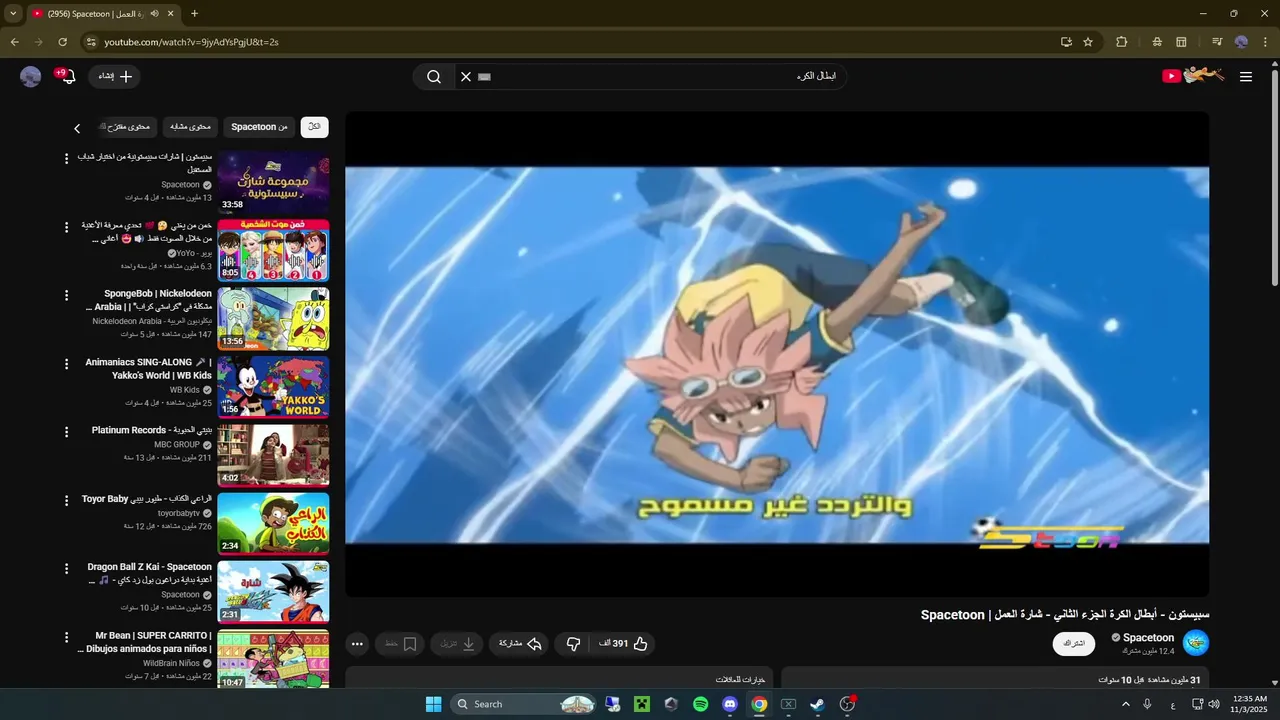Share the video (مشاركة)
Screen dimensions: 1280x720
click(x=520, y=643)
